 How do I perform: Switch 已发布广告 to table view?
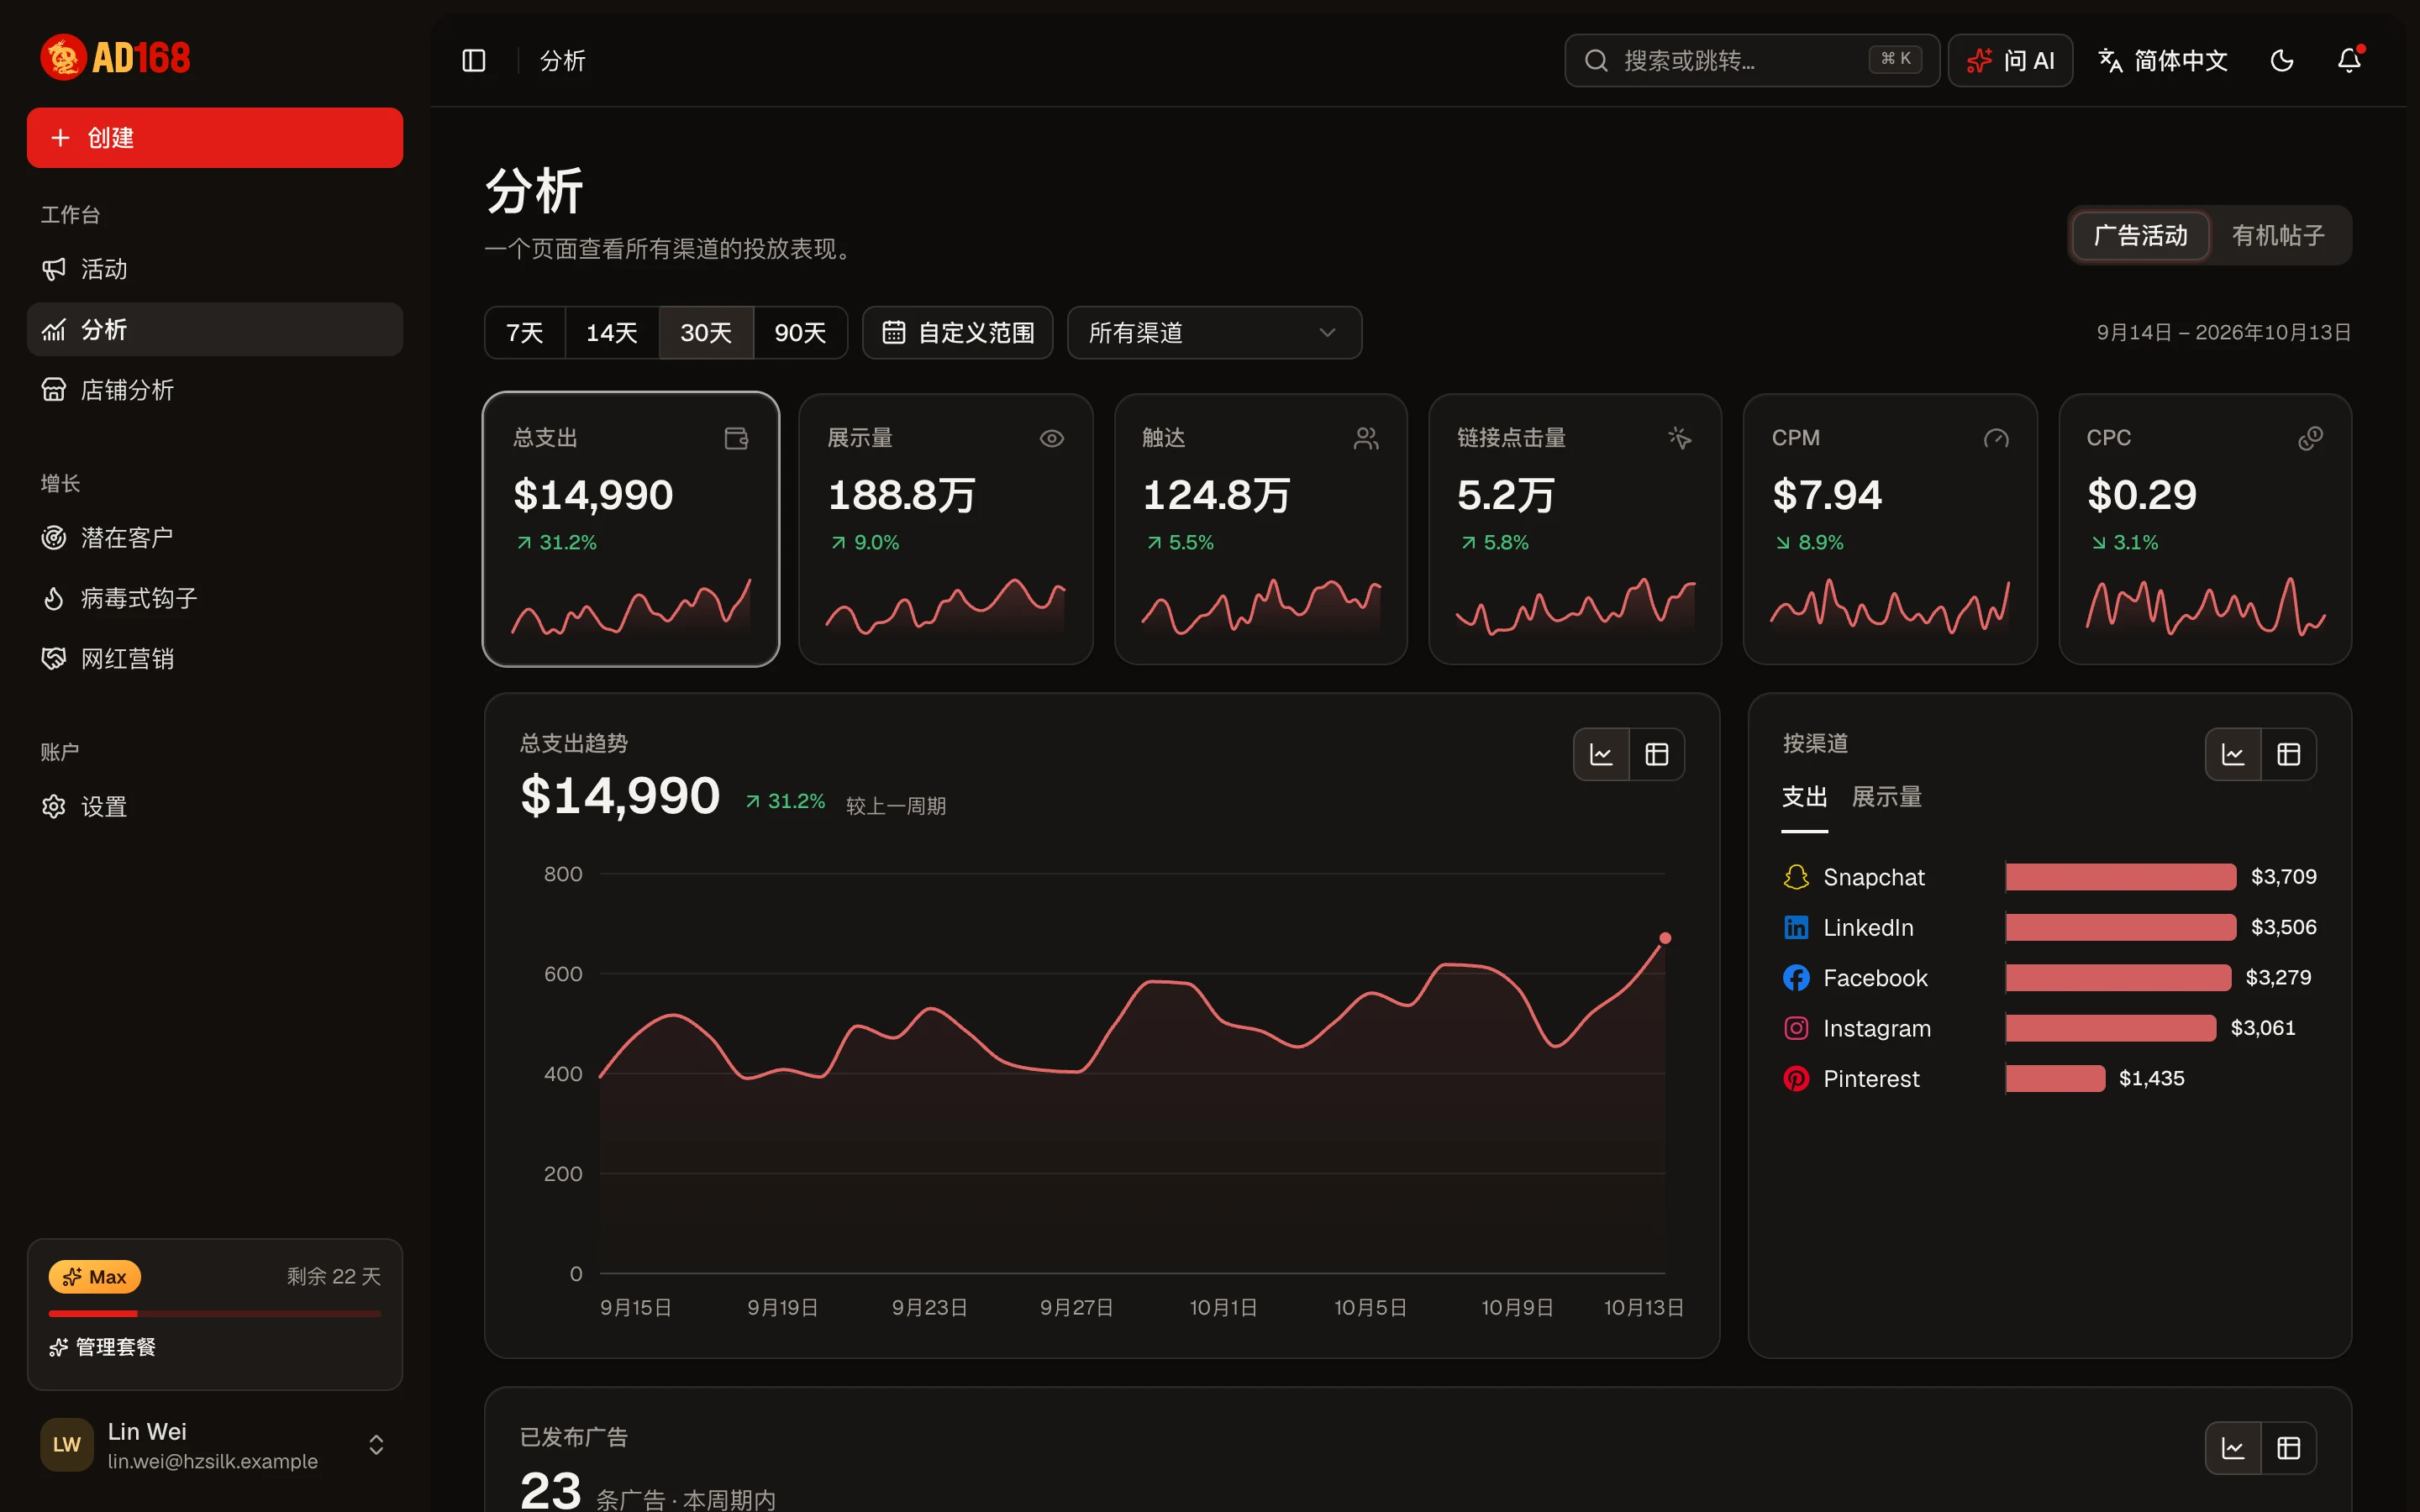pyautogui.click(x=2289, y=1448)
